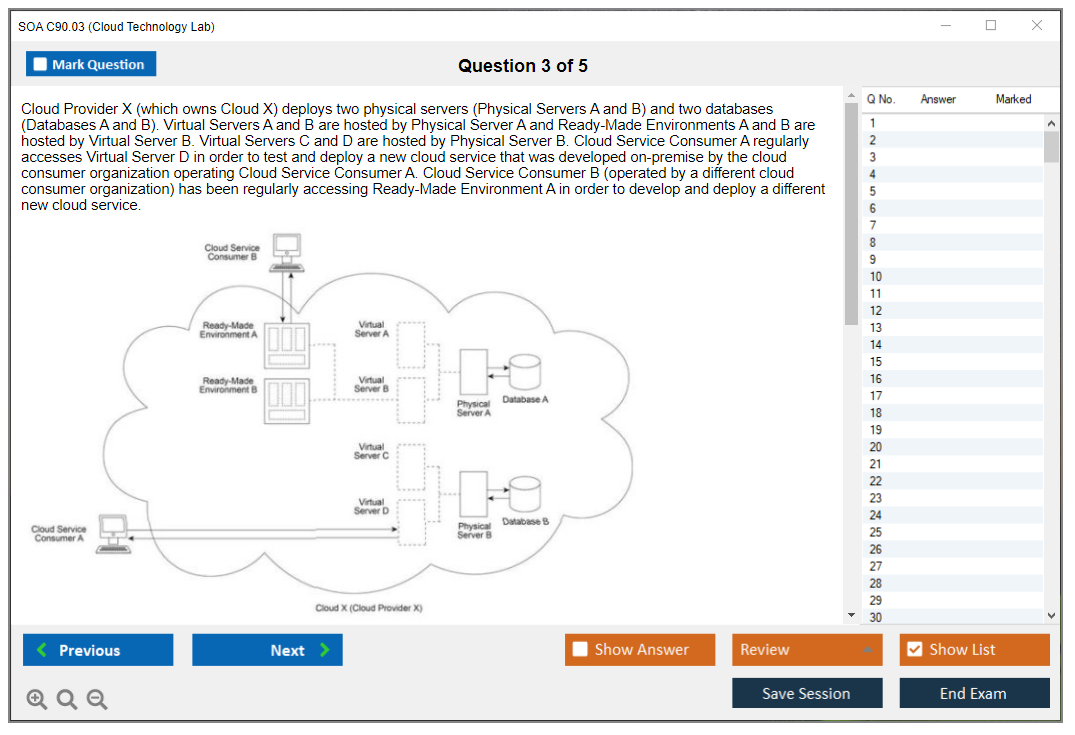This screenshot has height=735, width=1075.
Task: Maximize the exam window
Action: (x=991, y=26)
